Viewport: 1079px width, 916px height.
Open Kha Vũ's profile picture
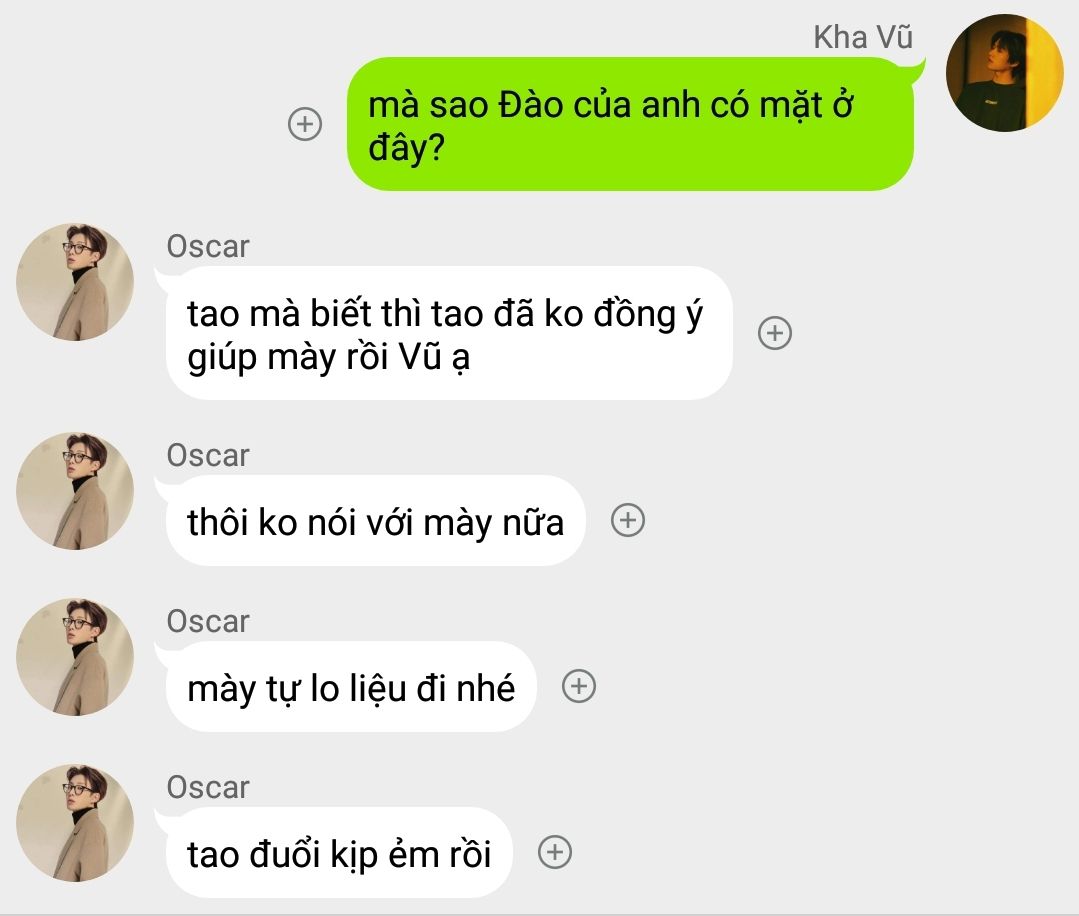click(1005, 73)
